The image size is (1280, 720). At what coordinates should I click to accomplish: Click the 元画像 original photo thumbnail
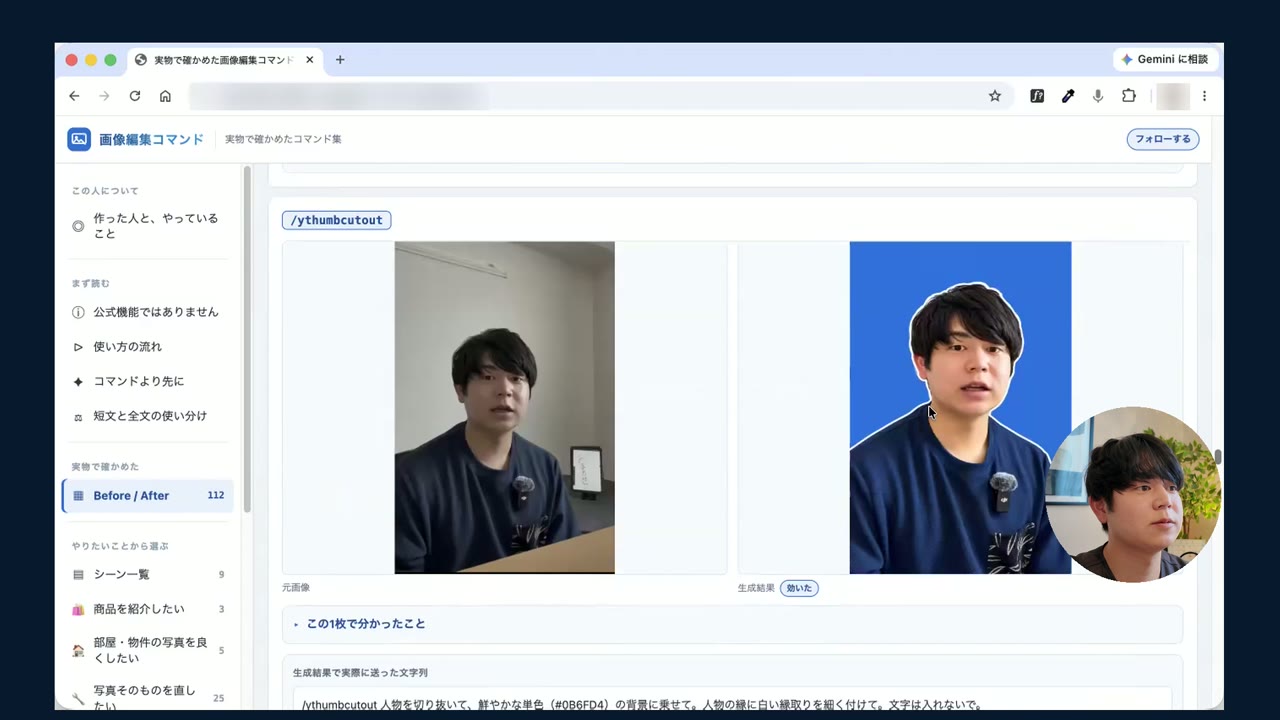point(504,407)
